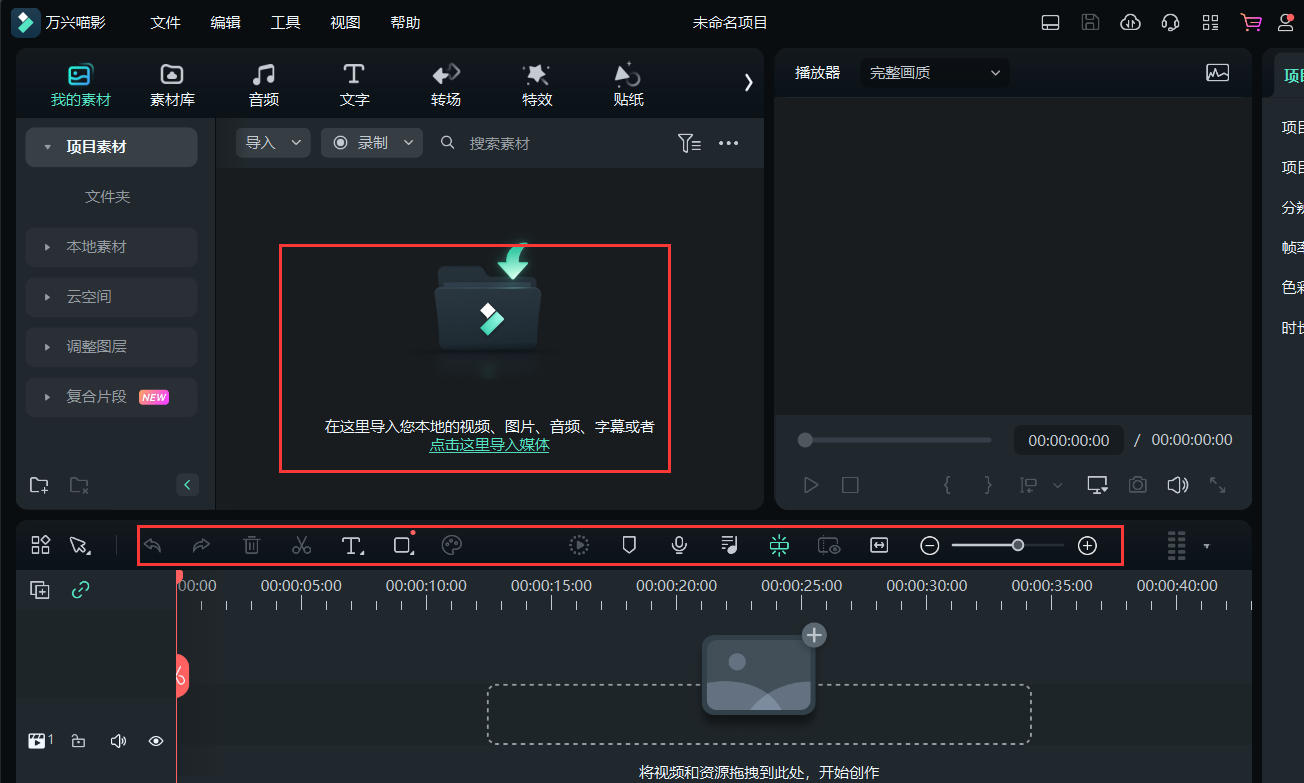Click the 录制 button
The width and height of the screenshot is (1304, 783).
[371, 143]
